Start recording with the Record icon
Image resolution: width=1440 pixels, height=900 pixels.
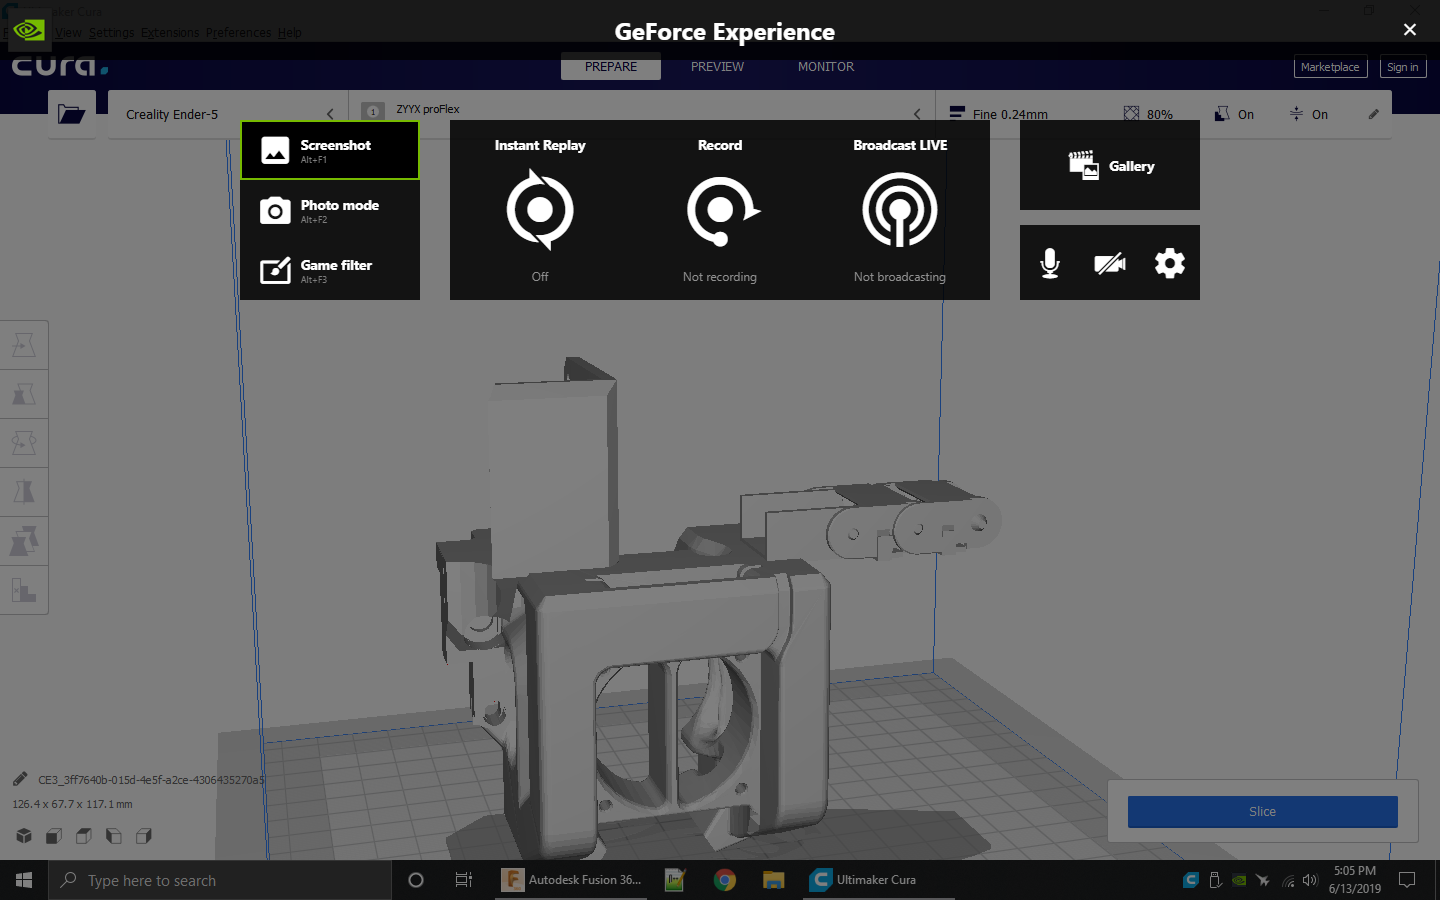(722, 210)
